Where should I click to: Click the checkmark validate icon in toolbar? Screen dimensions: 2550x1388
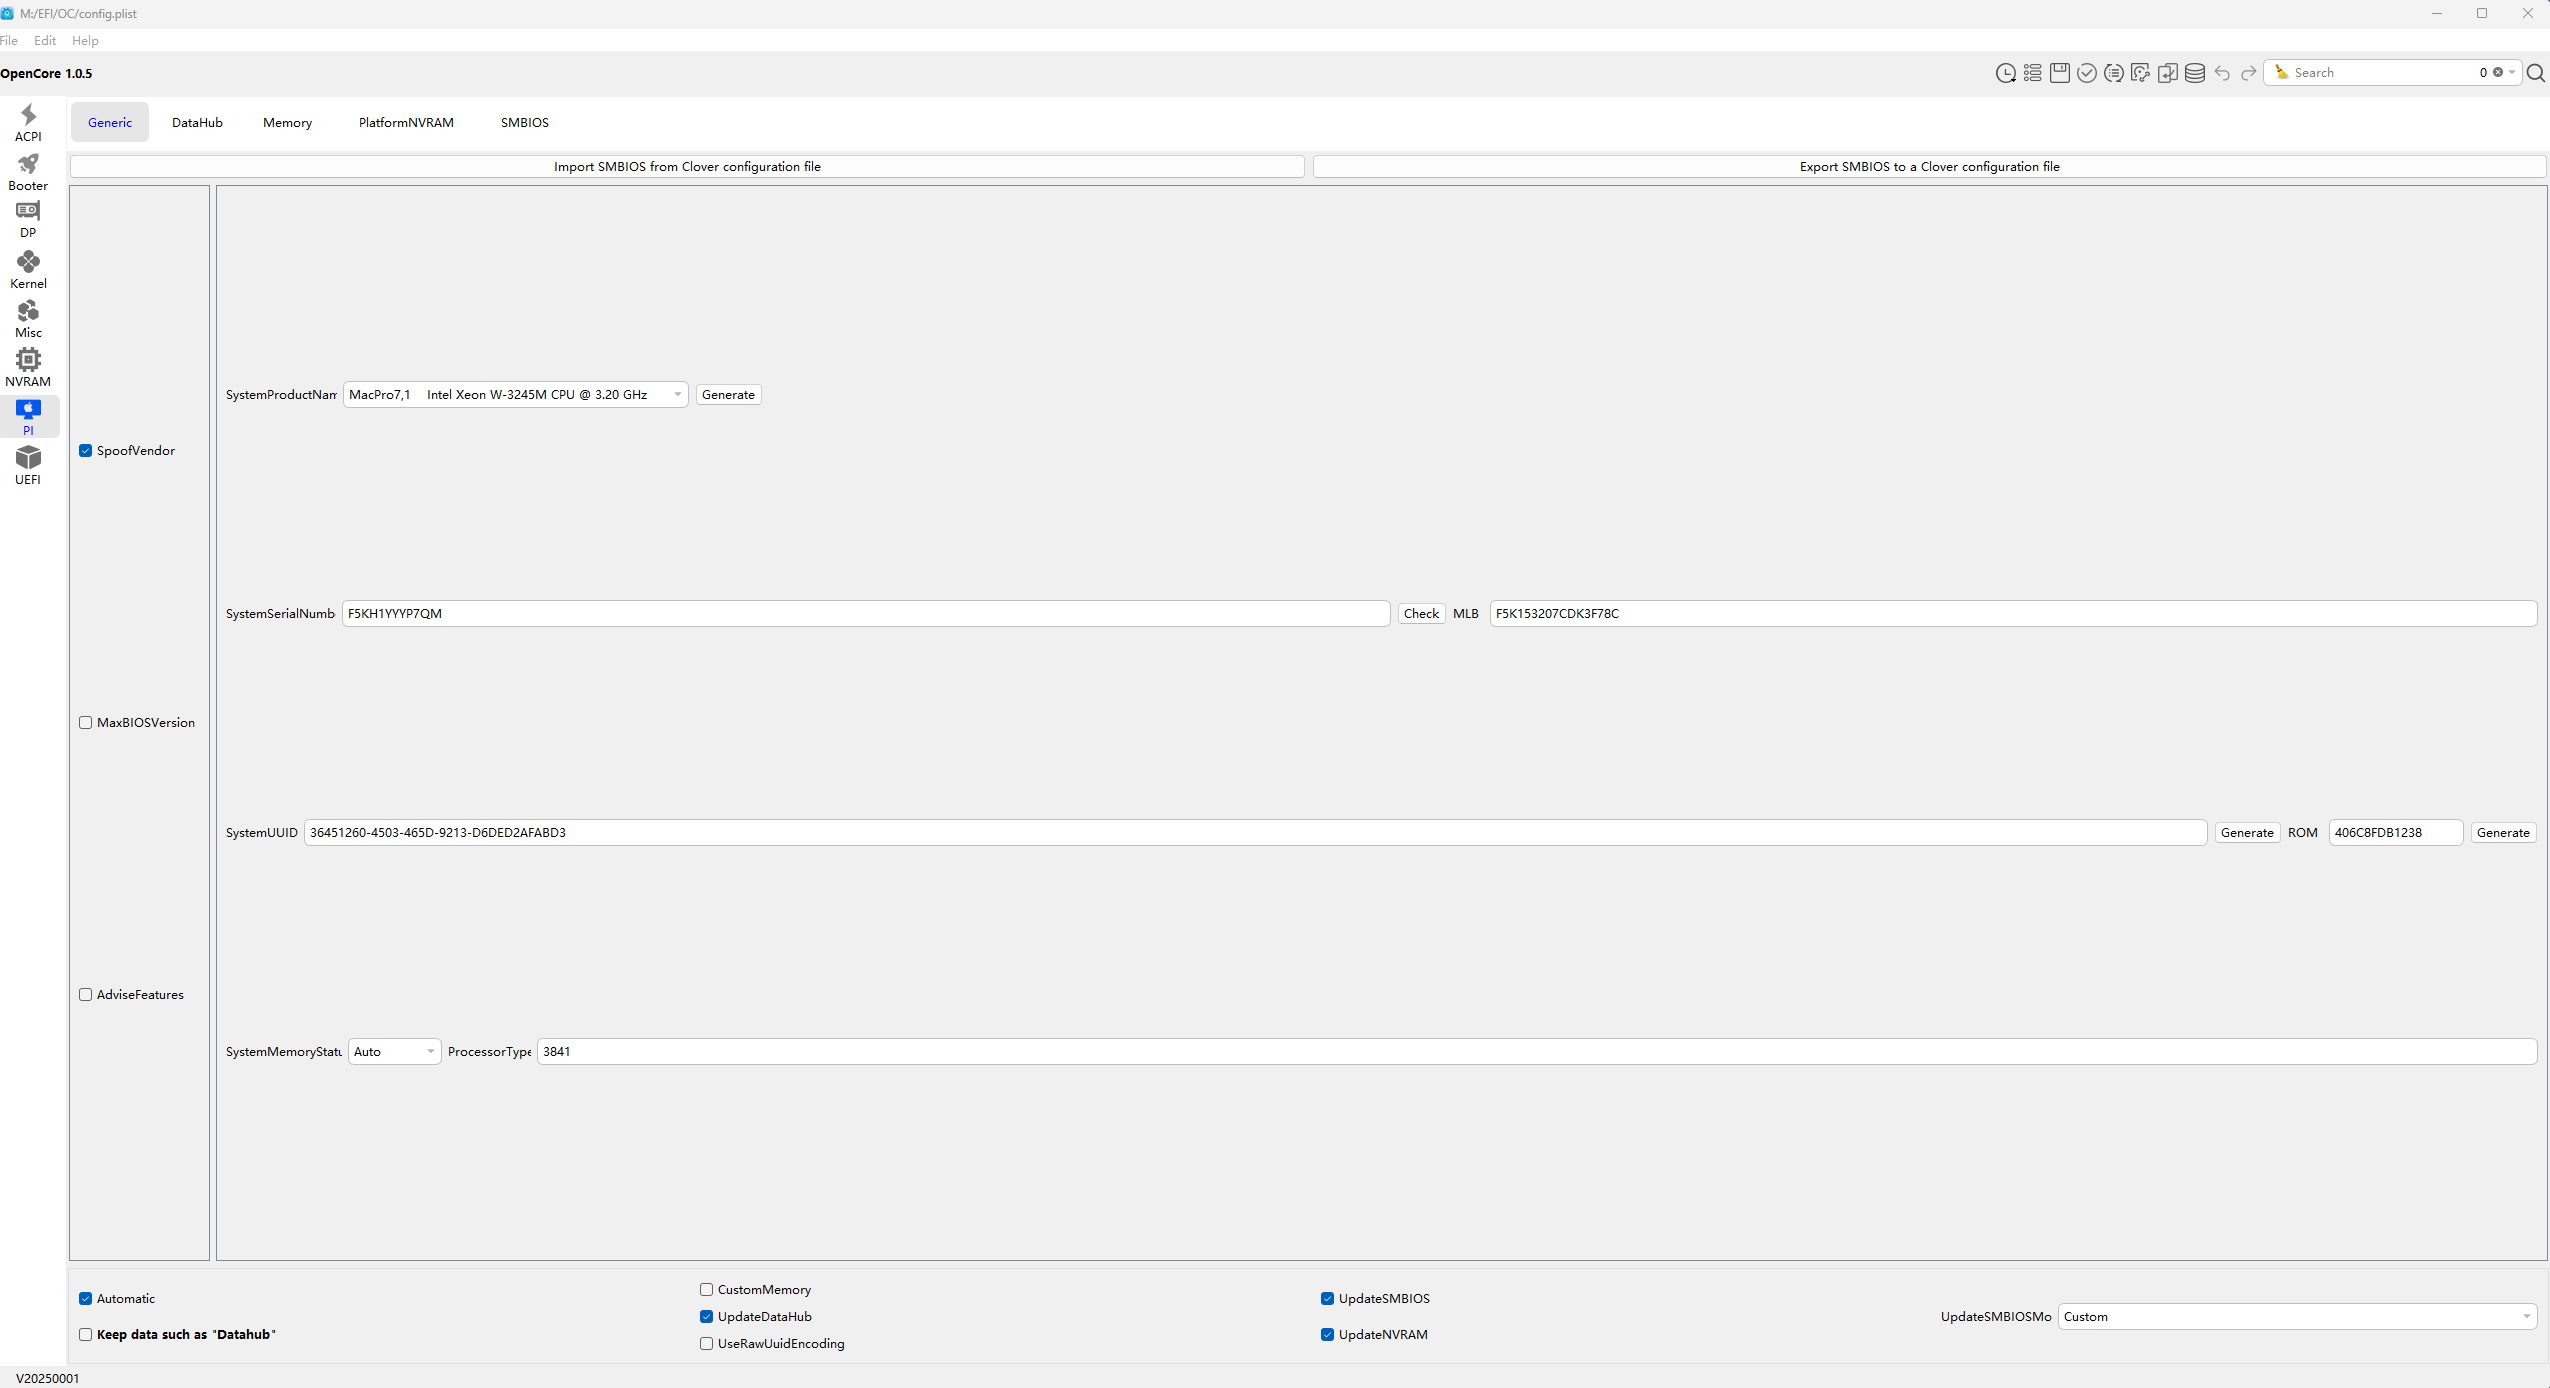point(2086,72)
